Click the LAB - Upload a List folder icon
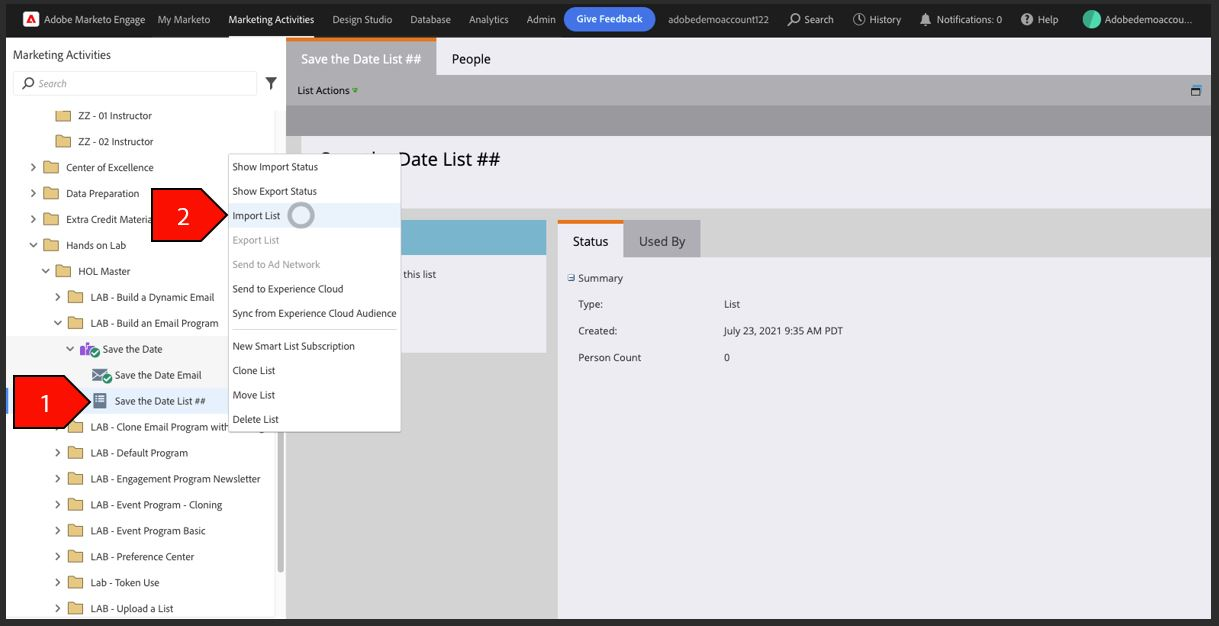 click(x=75, y=609)
